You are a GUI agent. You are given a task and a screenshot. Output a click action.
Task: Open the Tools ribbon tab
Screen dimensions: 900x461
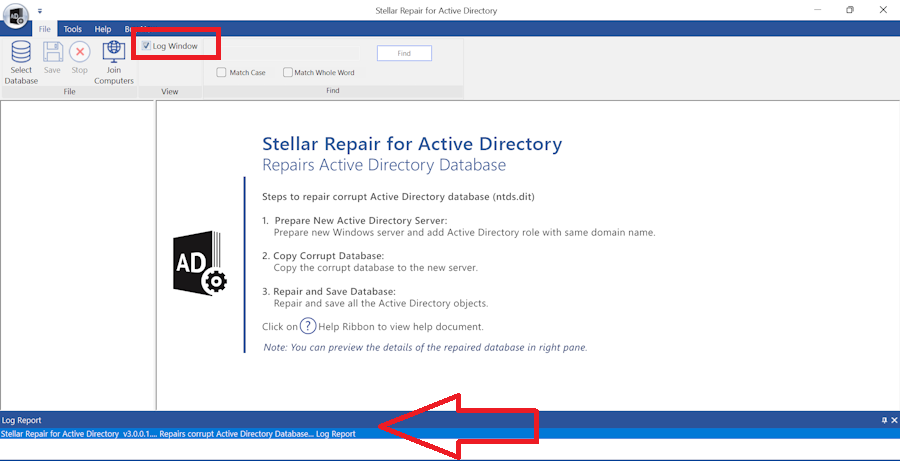pyautogui.click(x=73, y=29)
